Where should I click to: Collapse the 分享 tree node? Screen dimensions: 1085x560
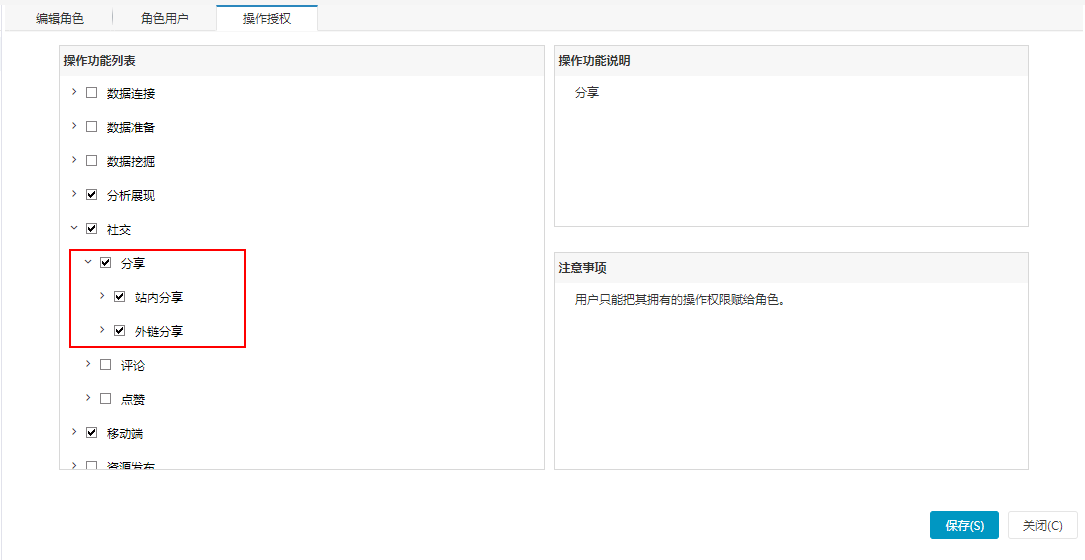88,262
